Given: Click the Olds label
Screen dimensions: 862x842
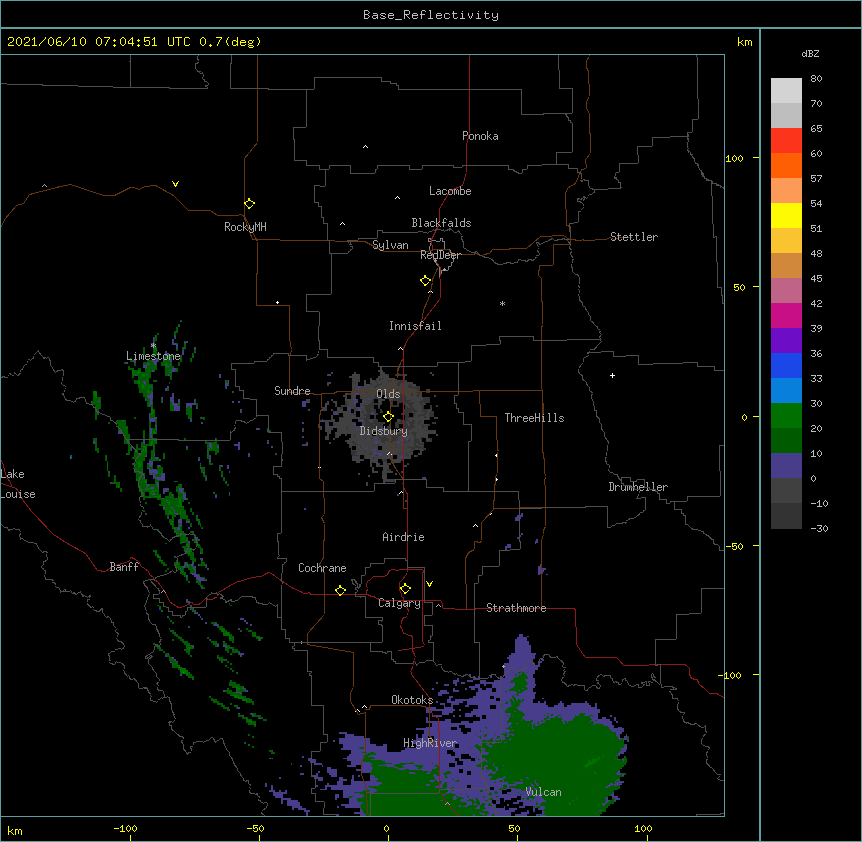Looking at the screenshot, I should pyautogui.click(x=388, y=394).
